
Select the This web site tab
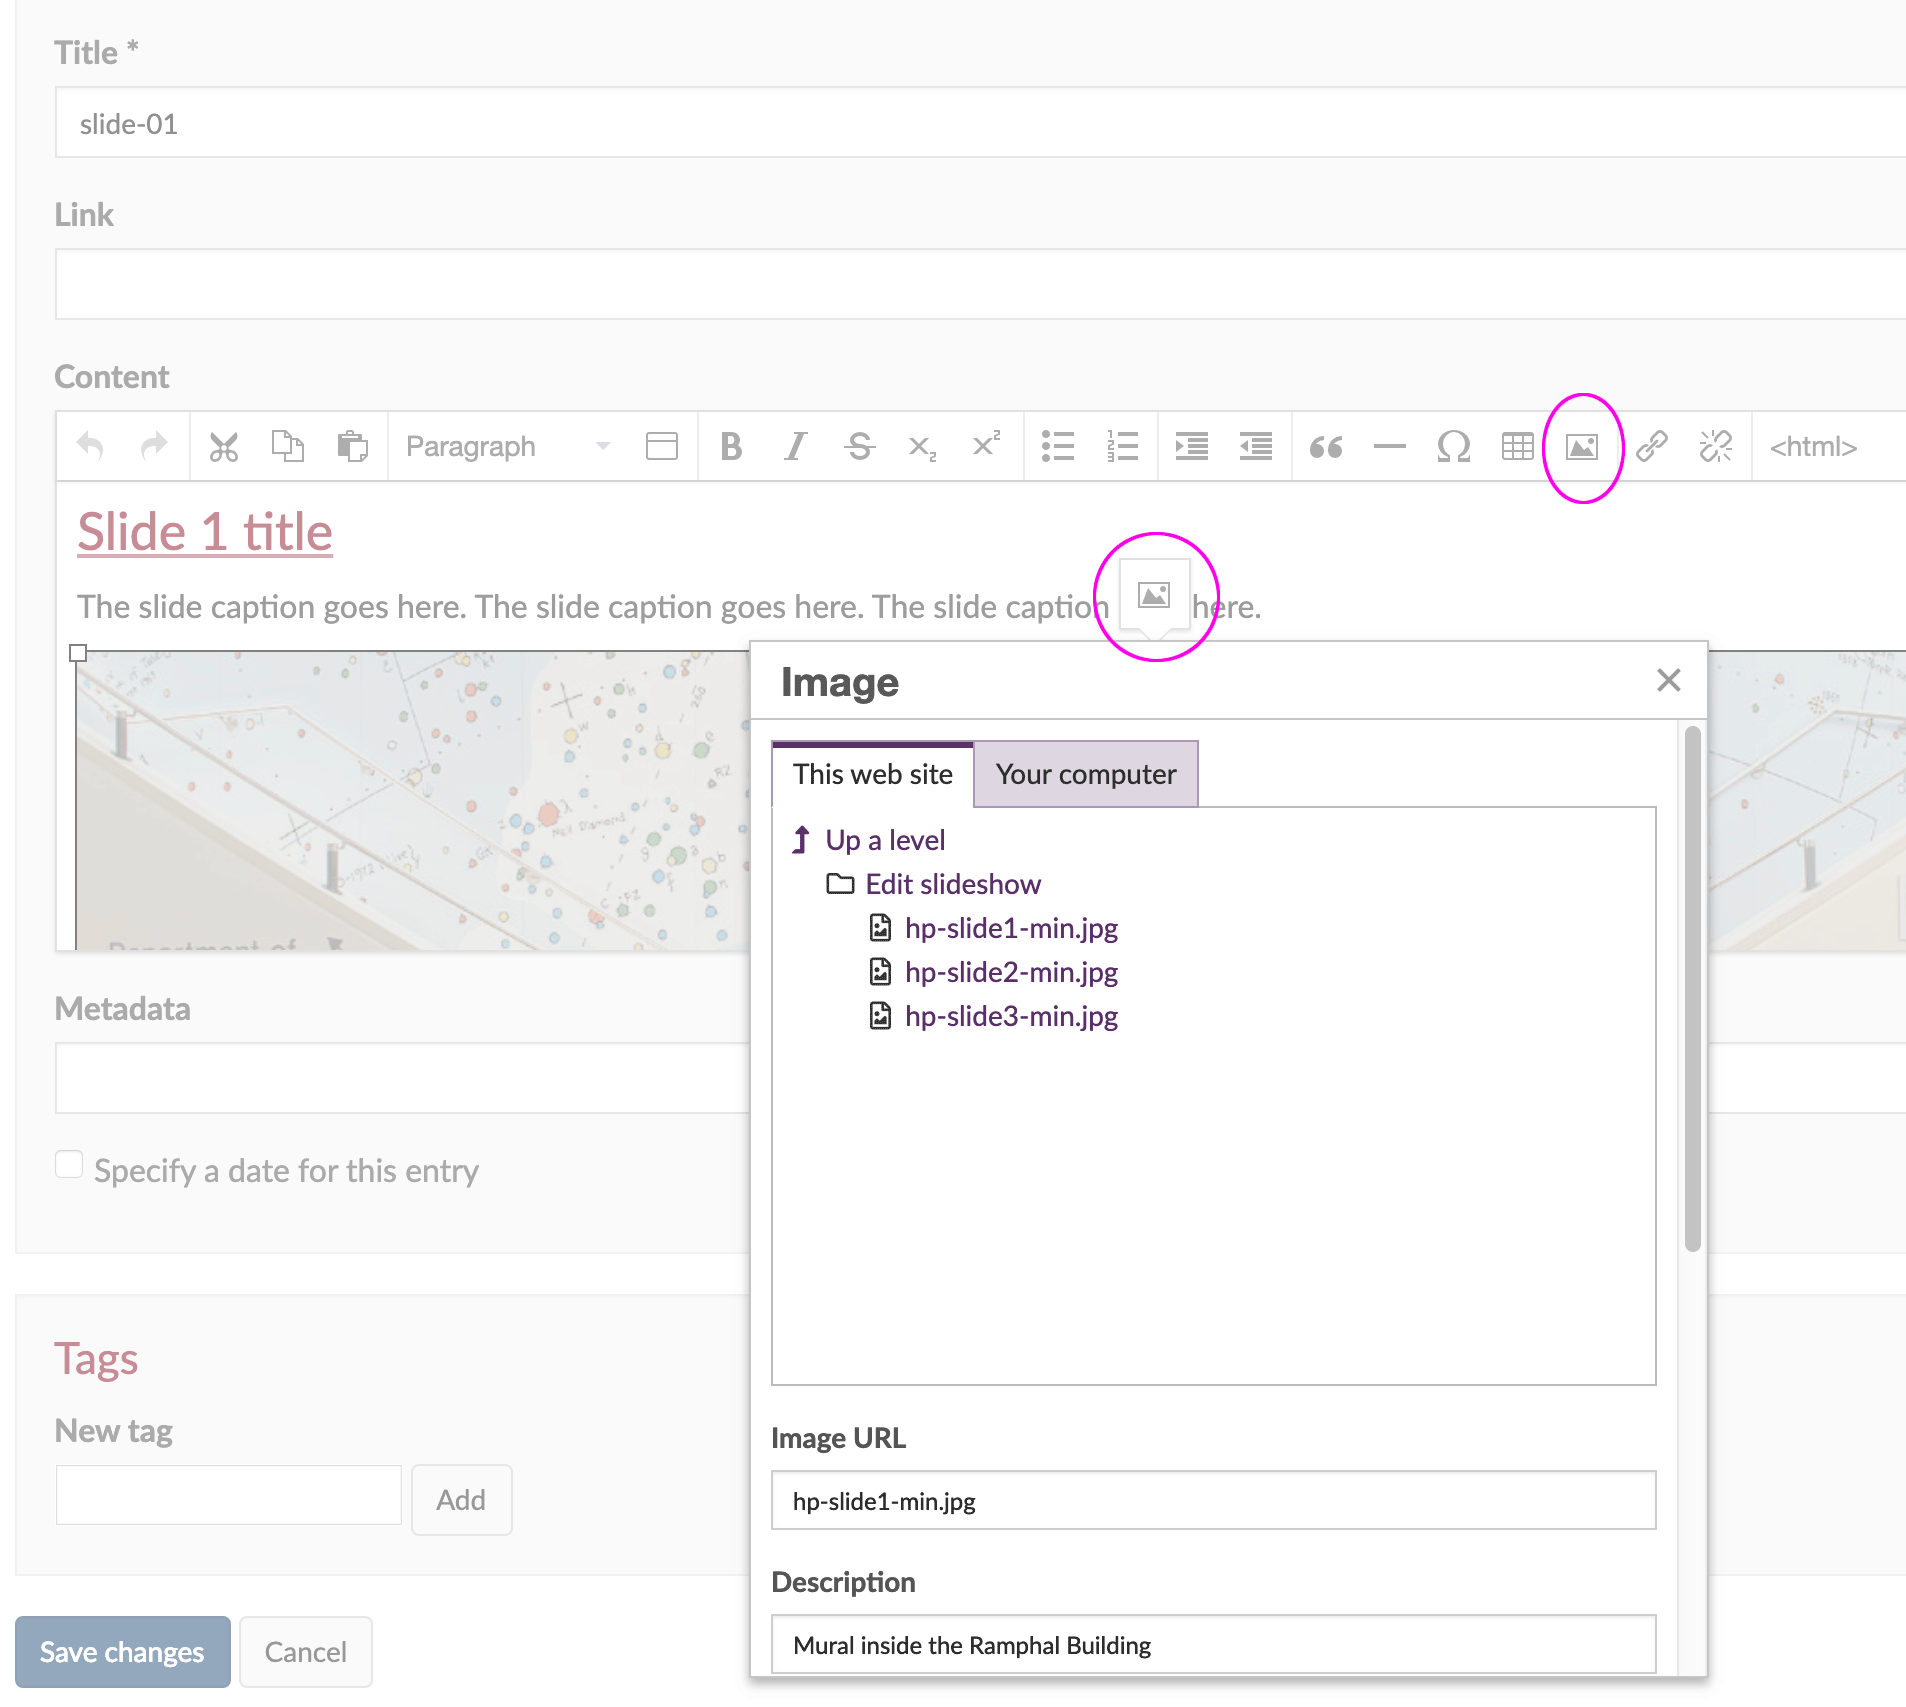[872, 774]
